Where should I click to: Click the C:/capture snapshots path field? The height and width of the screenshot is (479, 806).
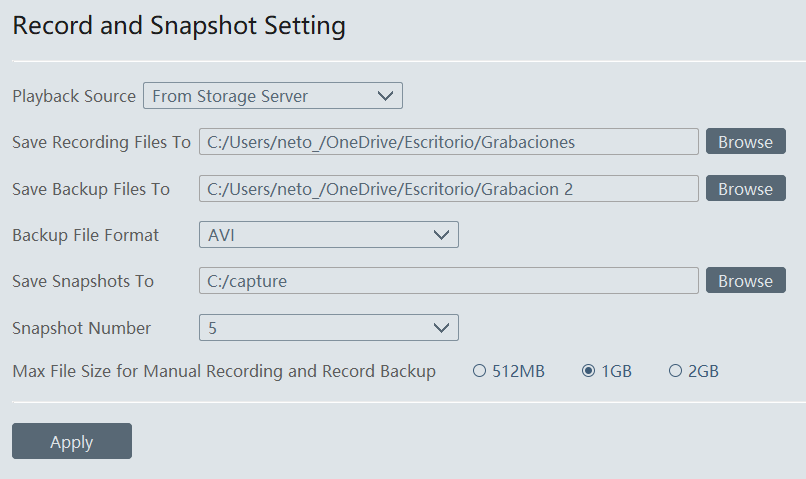click(x=448, y=281)
